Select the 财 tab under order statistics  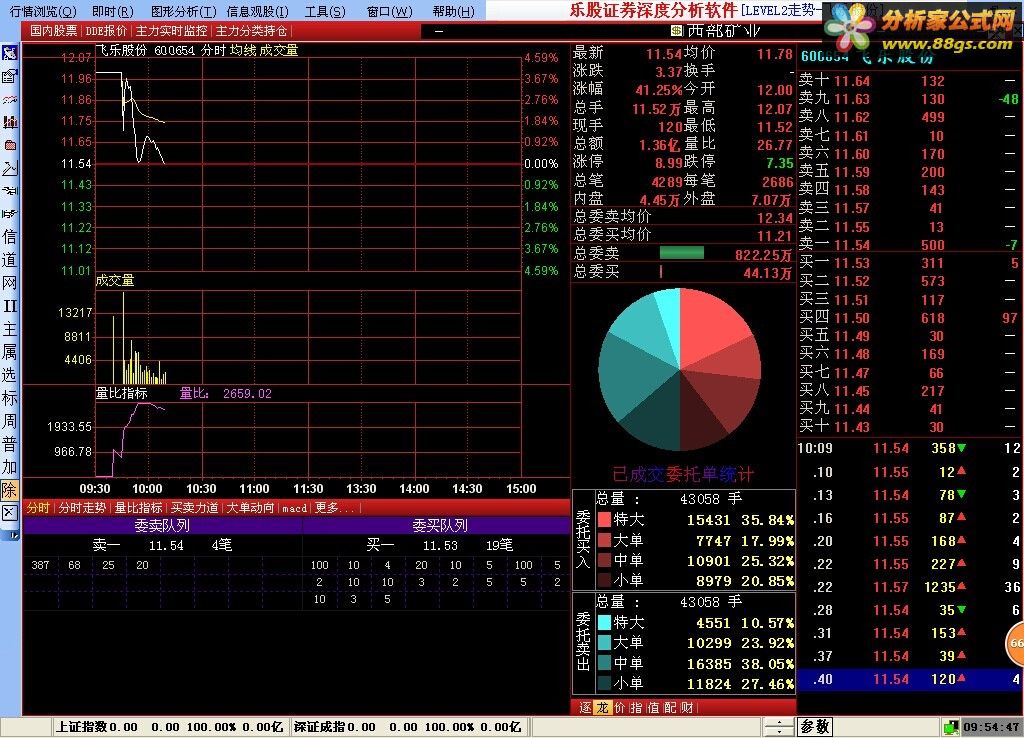[x=686, y=707]
